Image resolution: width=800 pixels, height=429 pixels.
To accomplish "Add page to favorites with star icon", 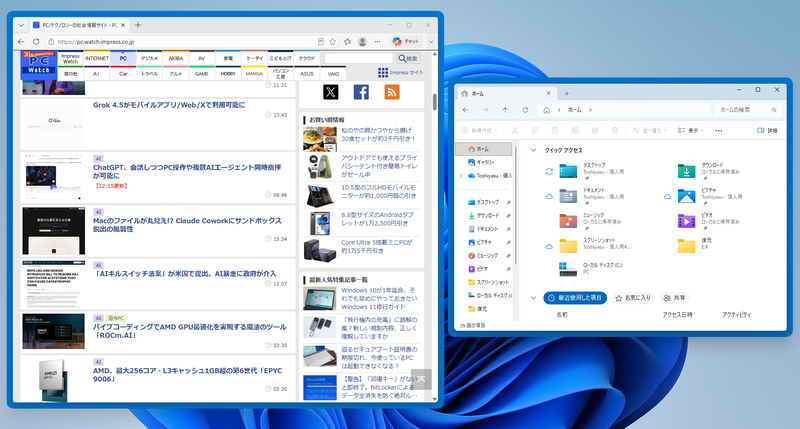I will coord(333,42).
